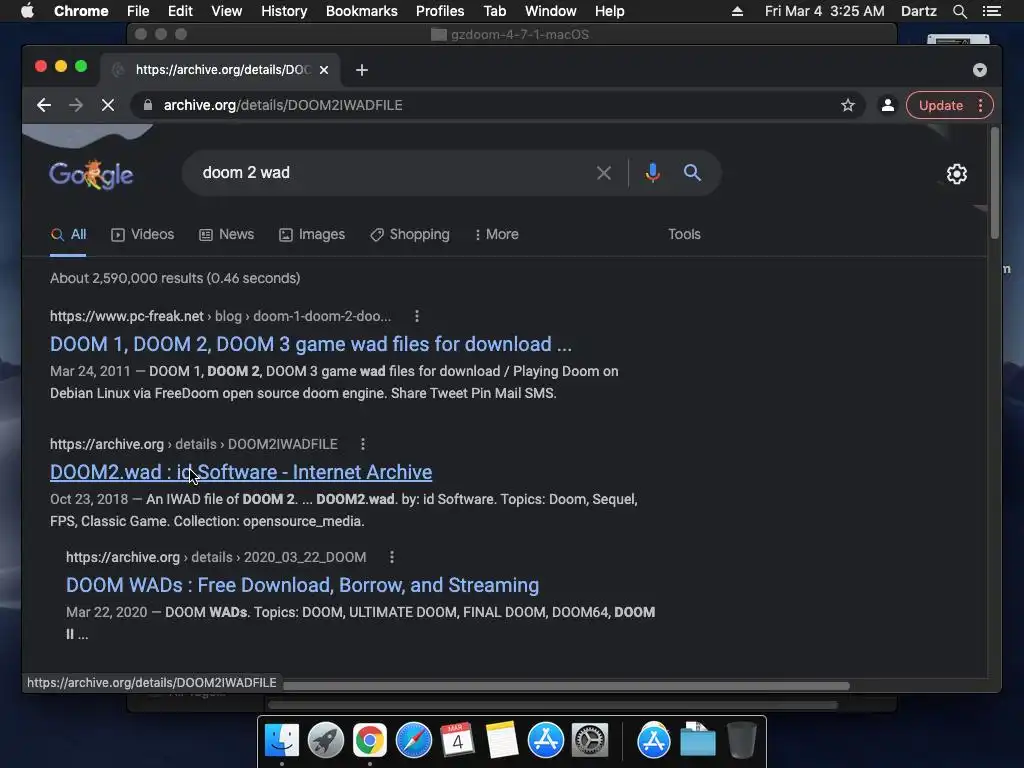Open options menu for 2020_03_22_DOOM result
Viewport: 1024px width, 768px height.
click(x=392, y=557)
